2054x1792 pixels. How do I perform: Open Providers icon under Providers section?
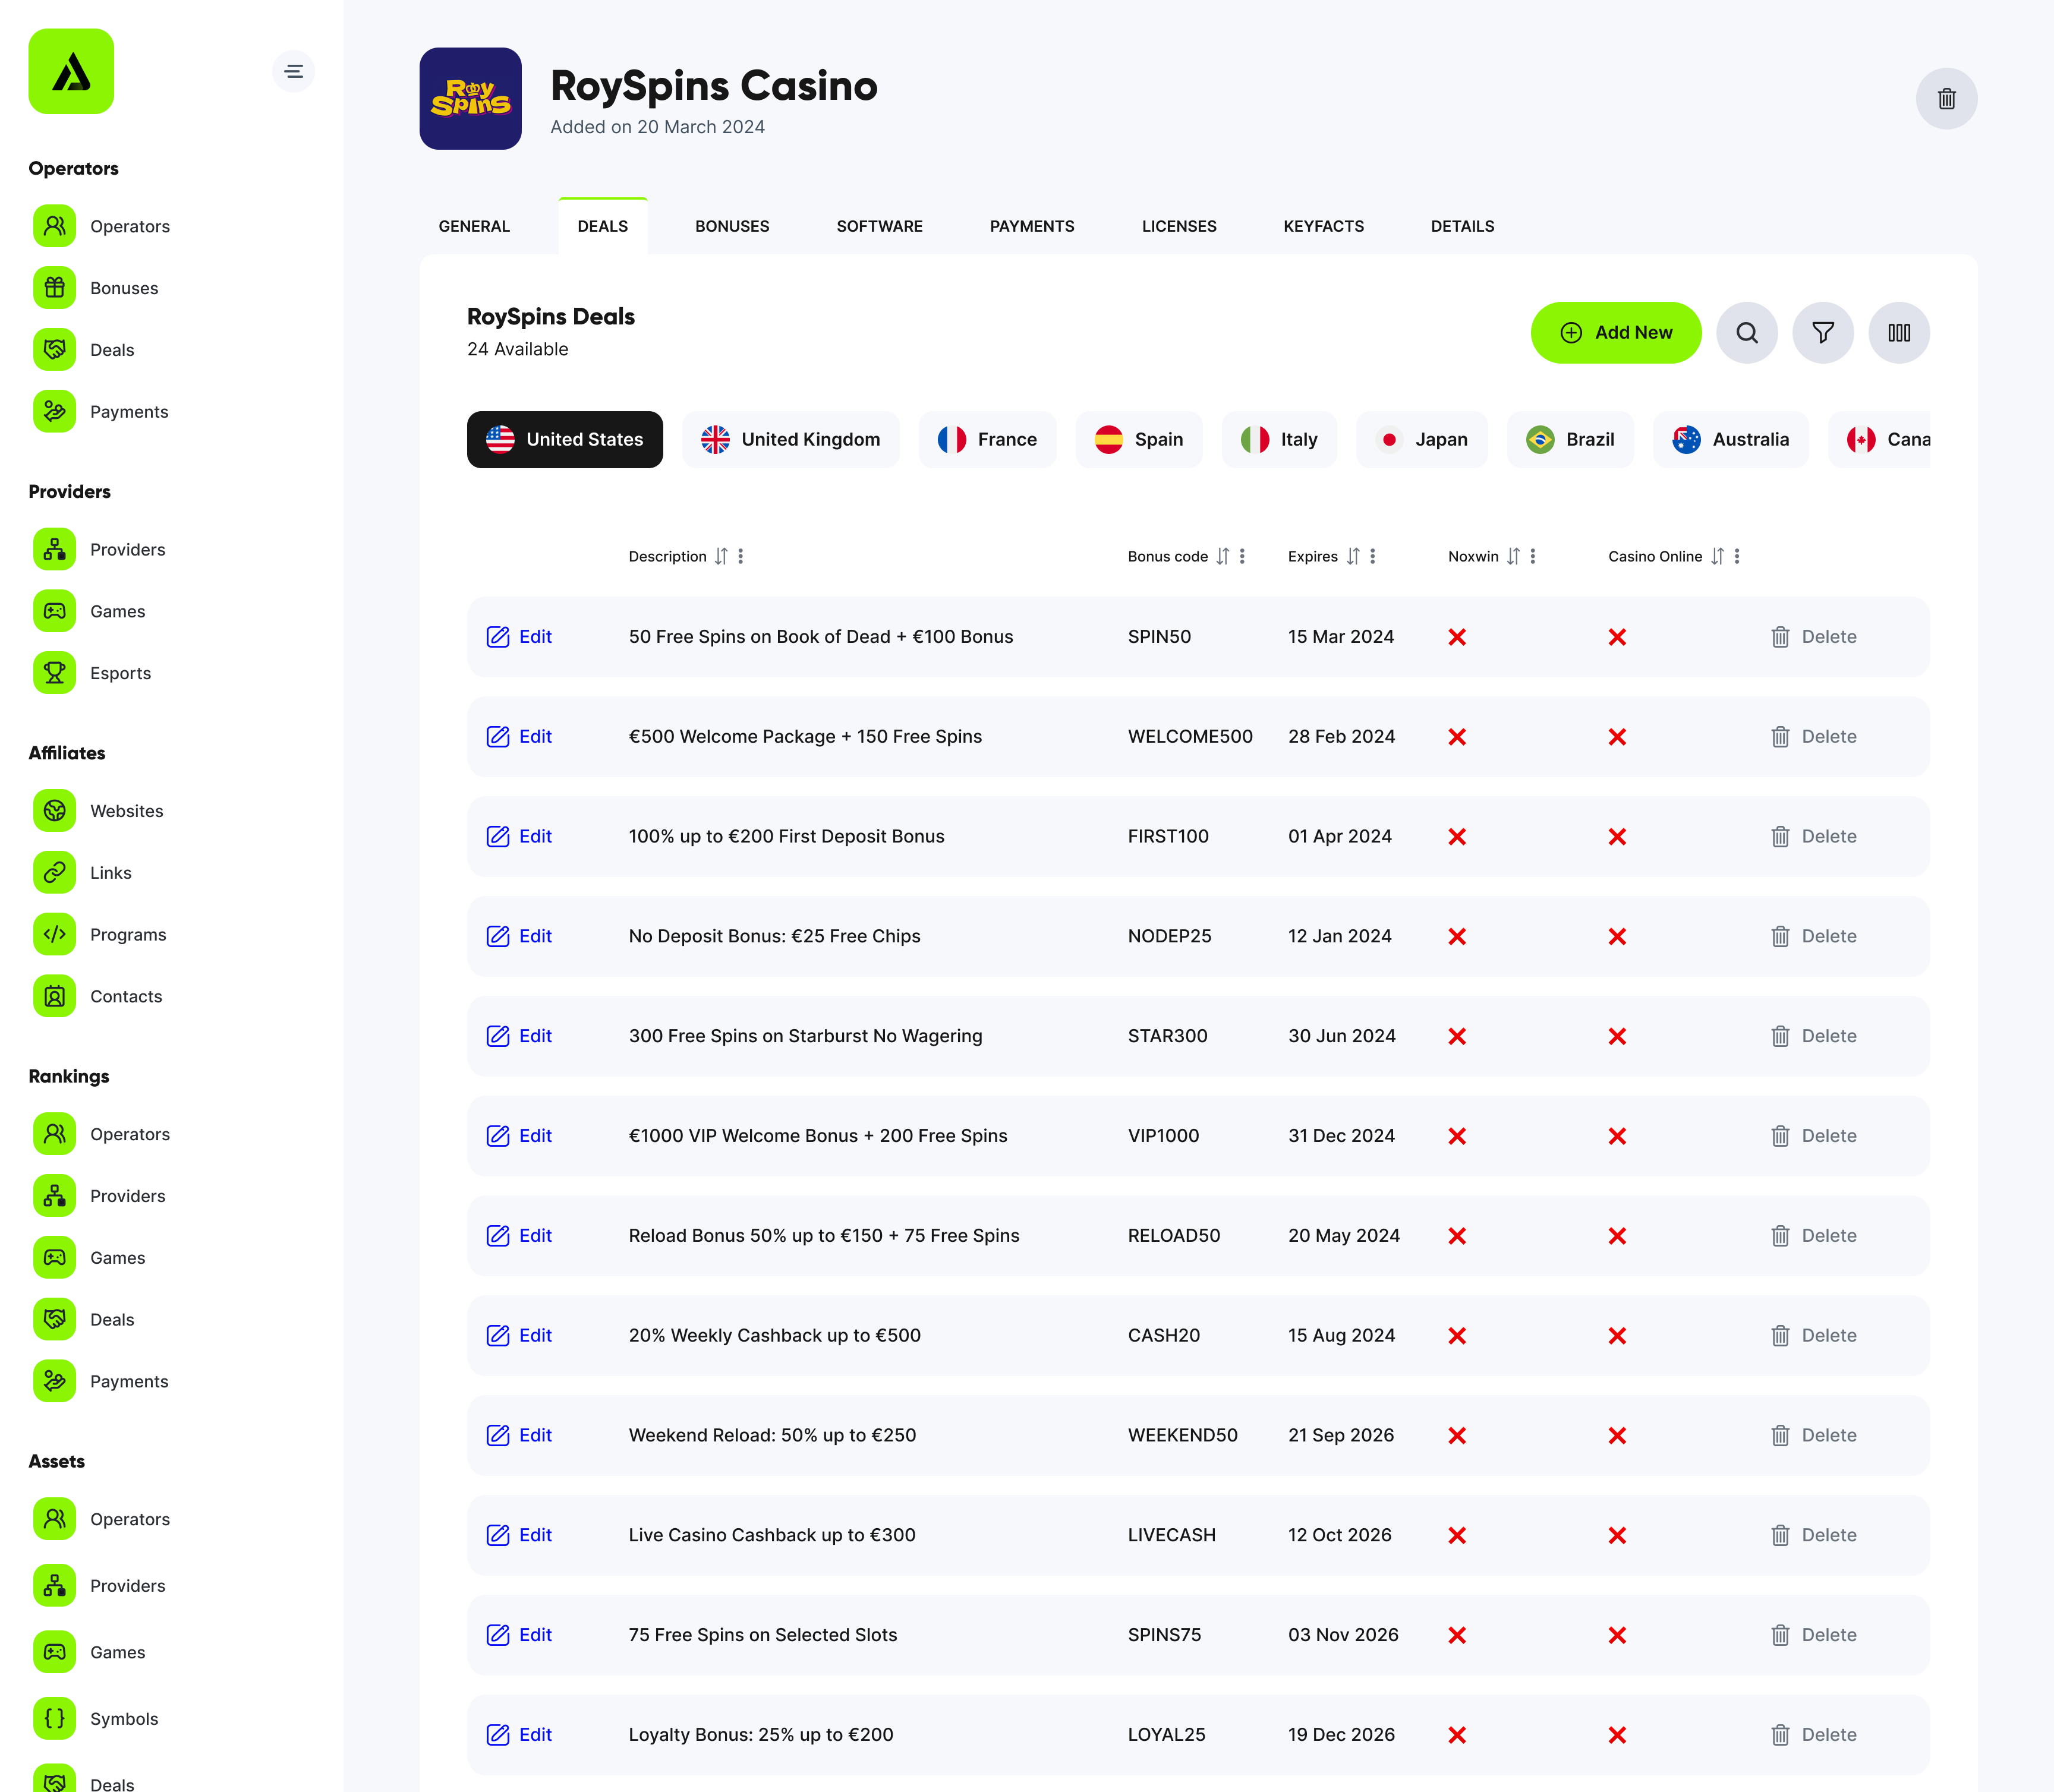tap(54, 549)
